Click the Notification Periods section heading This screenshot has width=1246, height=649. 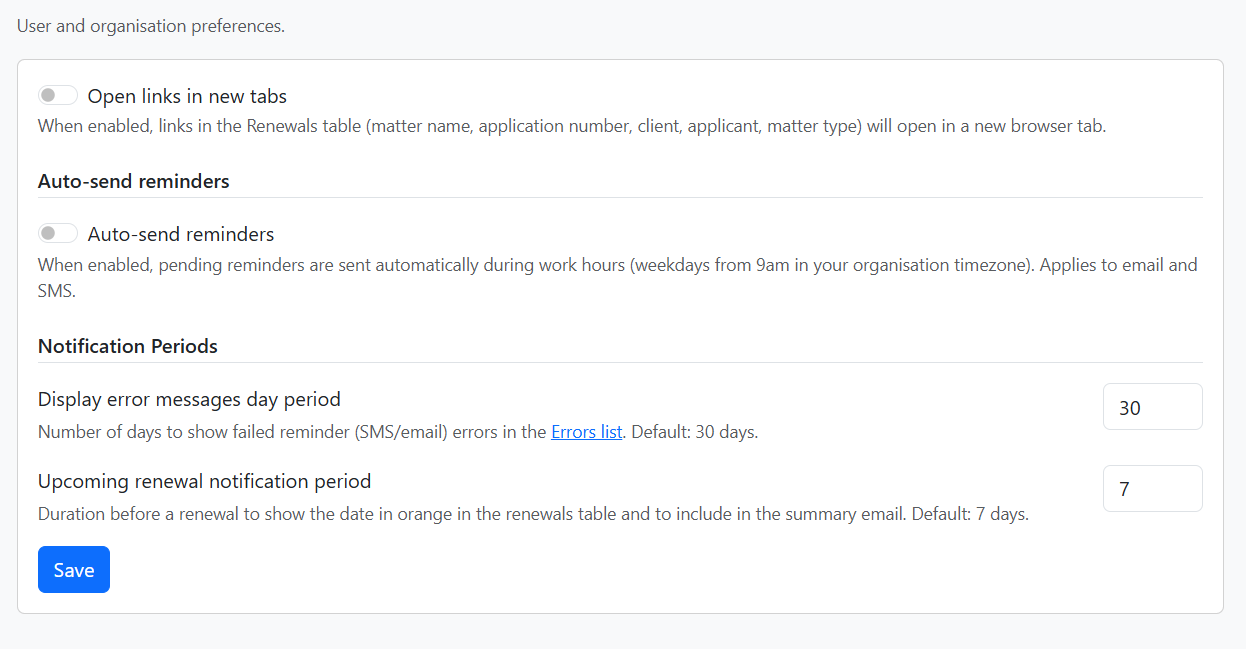click(127, 345)
